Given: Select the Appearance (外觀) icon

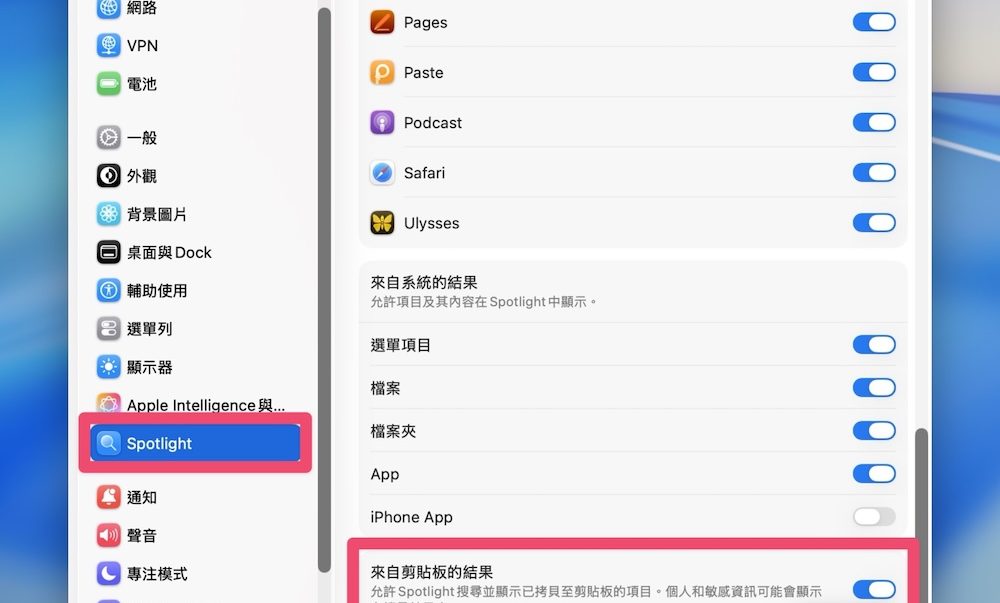Looking at the screenshot, I should [109, 176].
